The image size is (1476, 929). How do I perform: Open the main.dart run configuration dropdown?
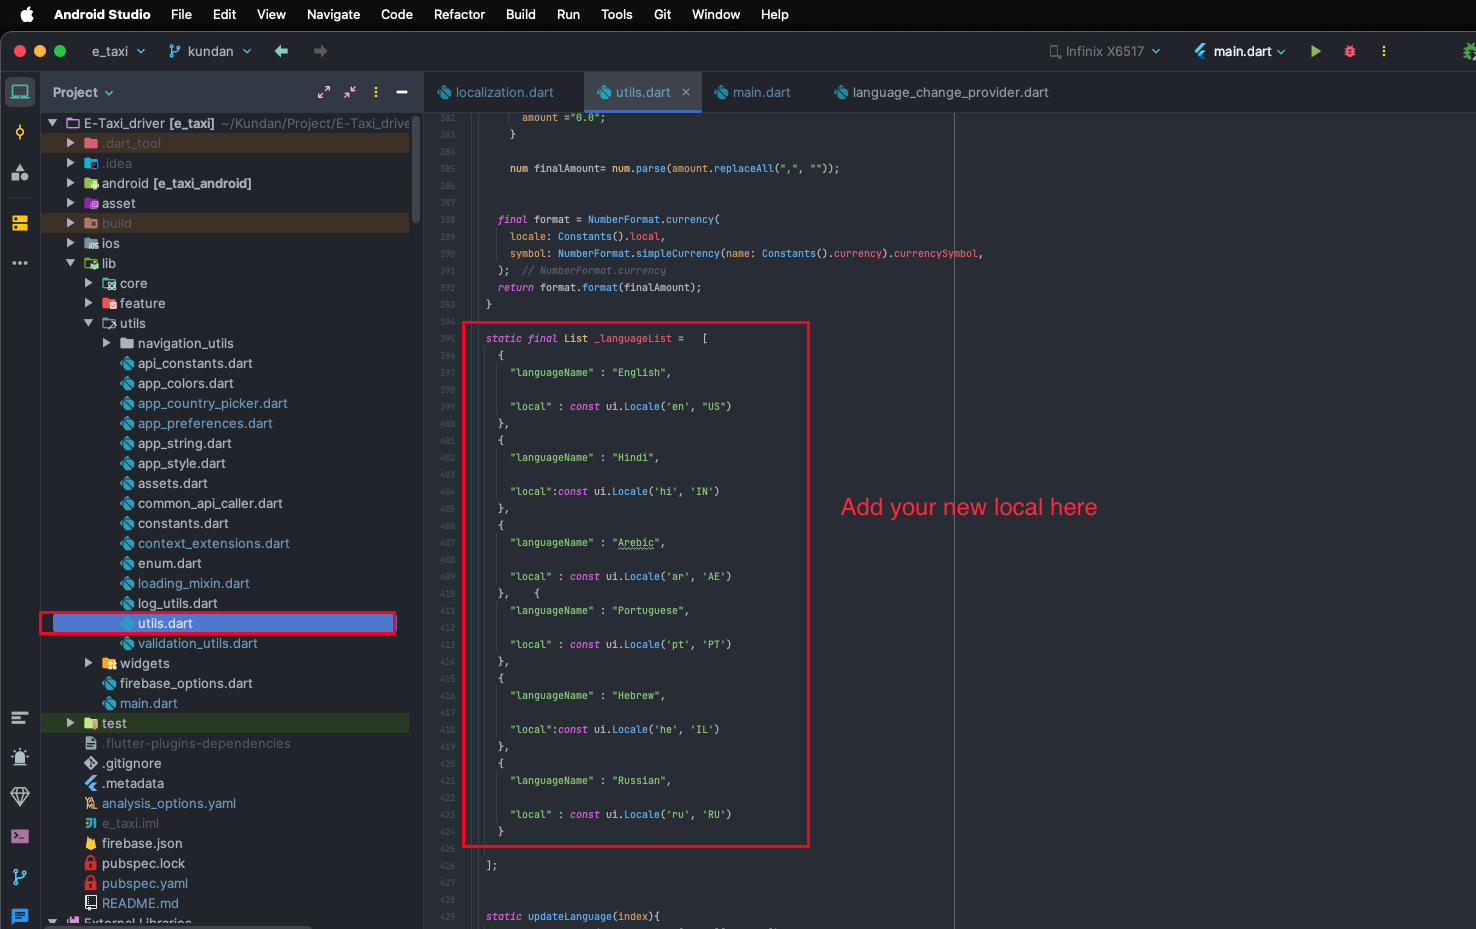coord(1240,51)
